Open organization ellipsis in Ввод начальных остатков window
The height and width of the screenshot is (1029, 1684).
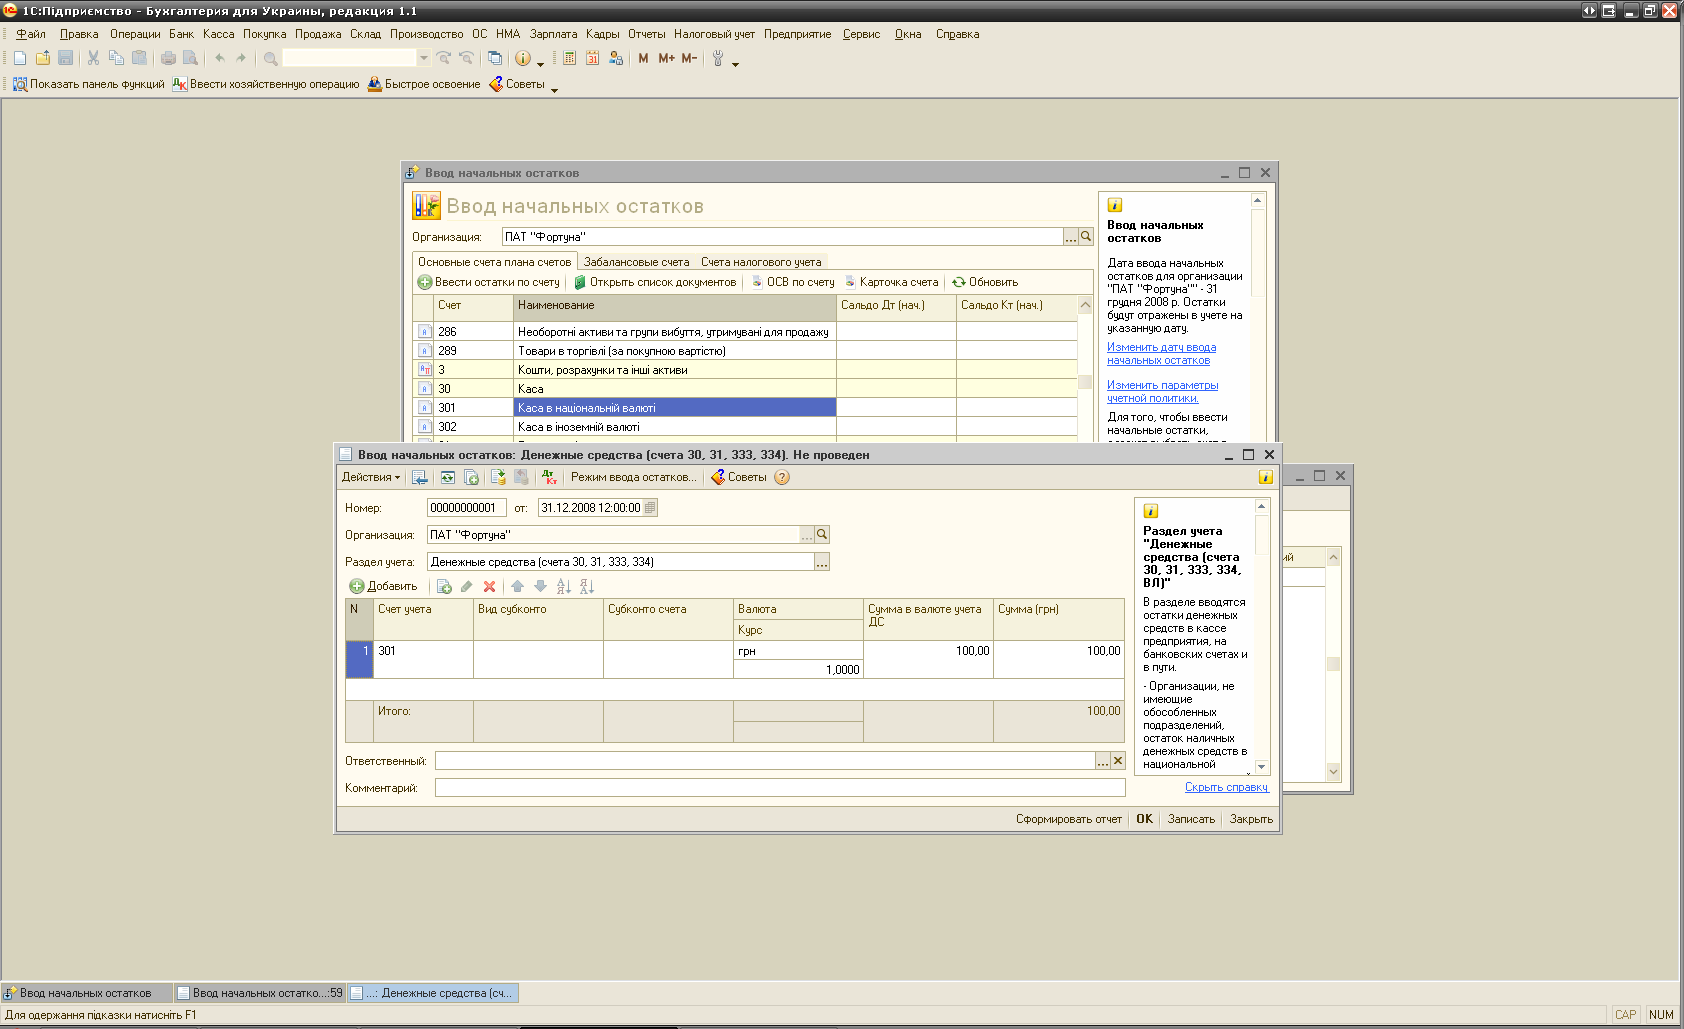coord(1070,237)
